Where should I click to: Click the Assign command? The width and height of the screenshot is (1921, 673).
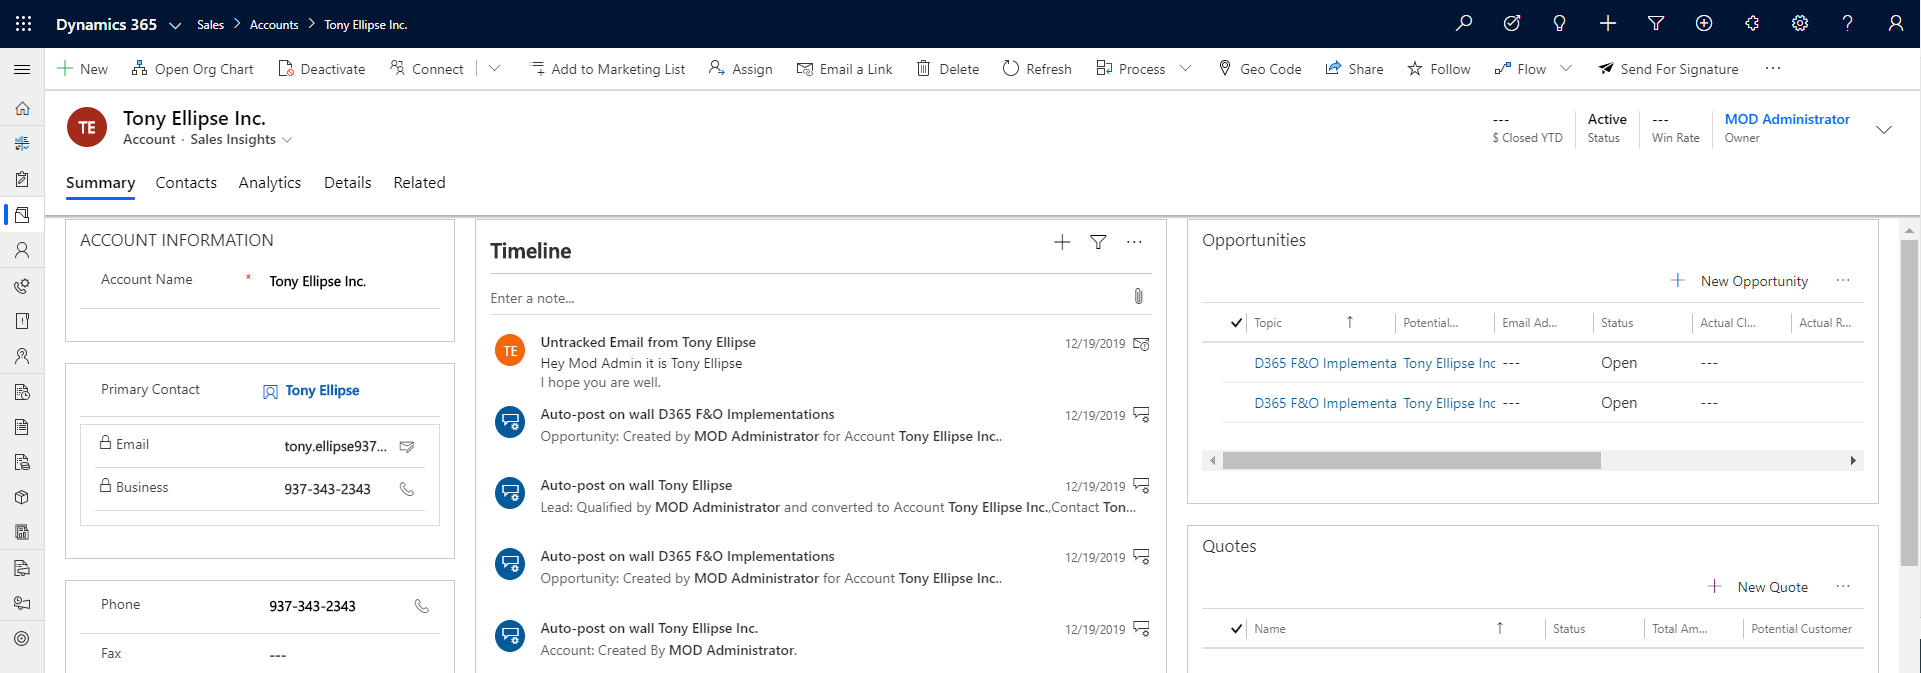tap(740, 69)
